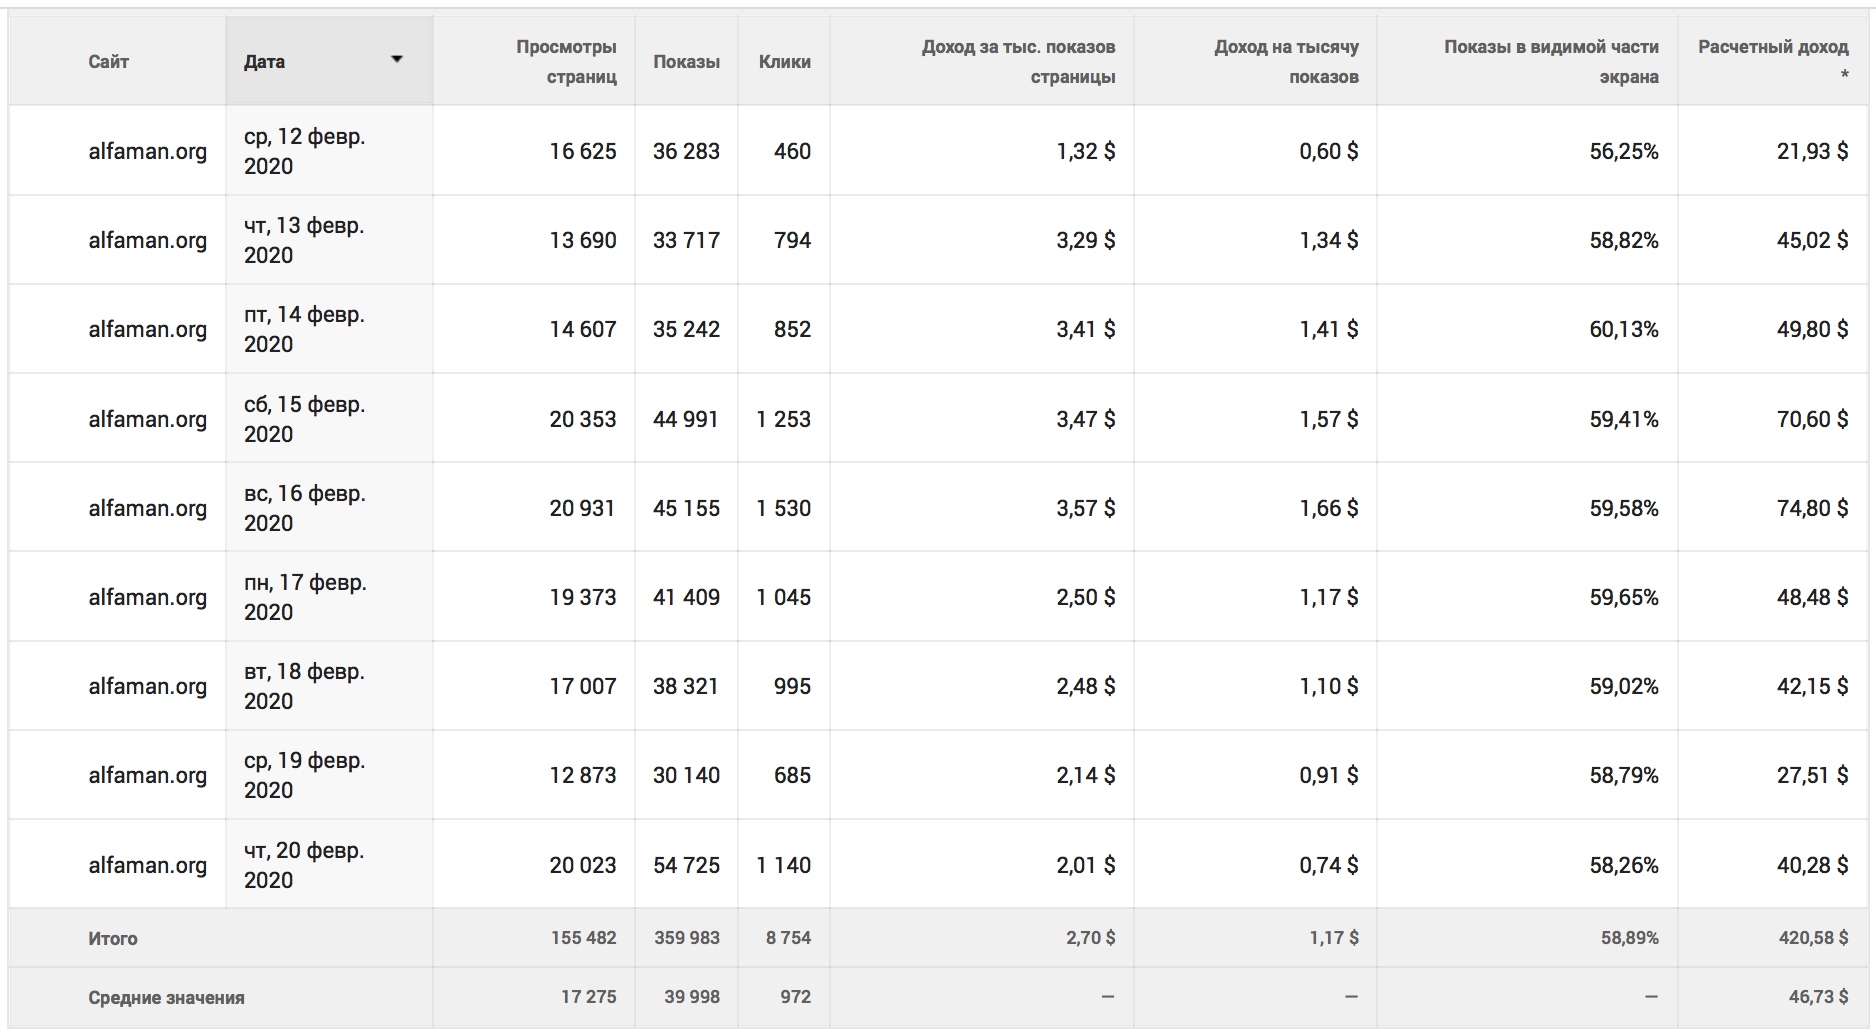Click the Средние значения row label
The height and width of the screenshot is (1032, 1876).
tap(166, 997)
